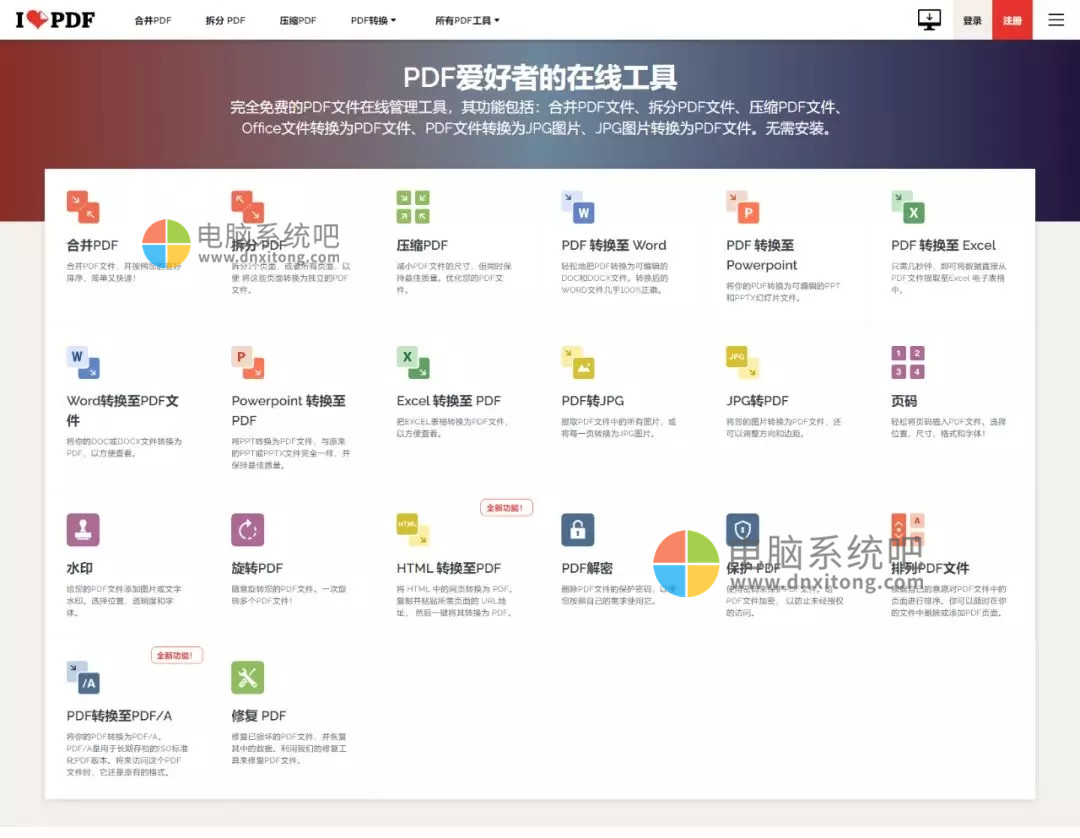Open the PDF to Word converter icon
1080x838 pixels.
click(578, 207)
